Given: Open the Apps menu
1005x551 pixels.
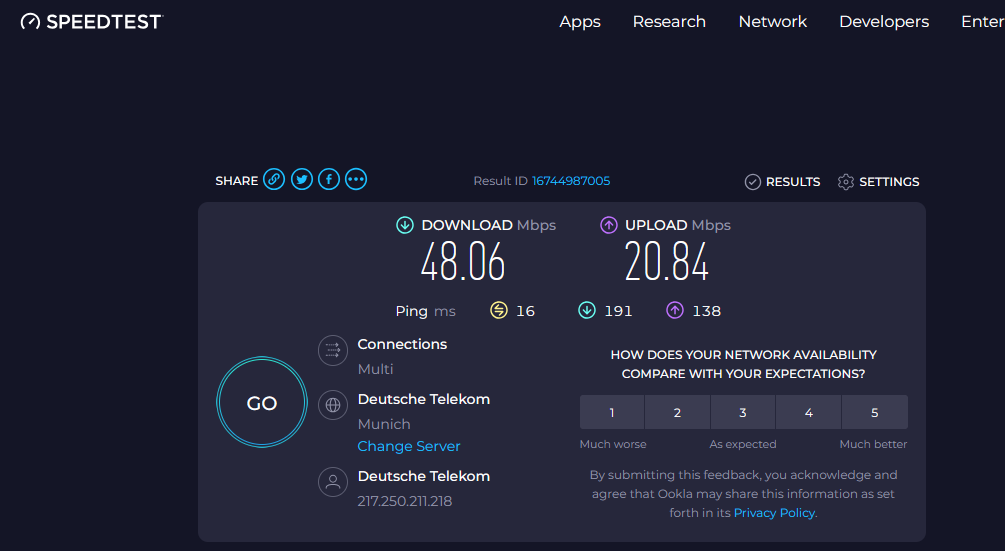Looking at the screenshot, I should coord(580,22).
